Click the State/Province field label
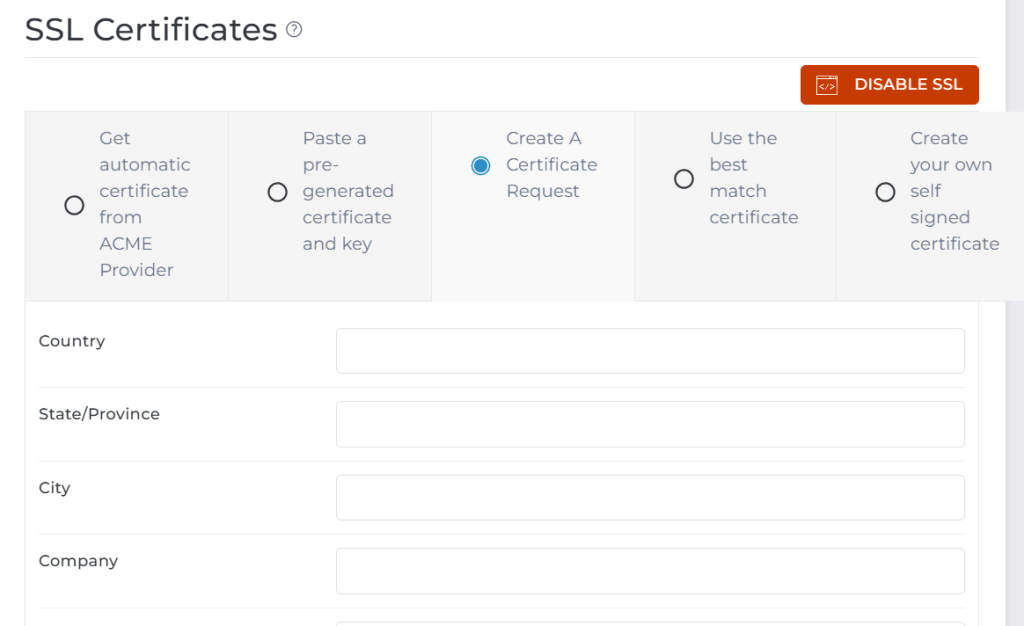This screenshot has height=626, width=1024. click(x=99, y=414)
